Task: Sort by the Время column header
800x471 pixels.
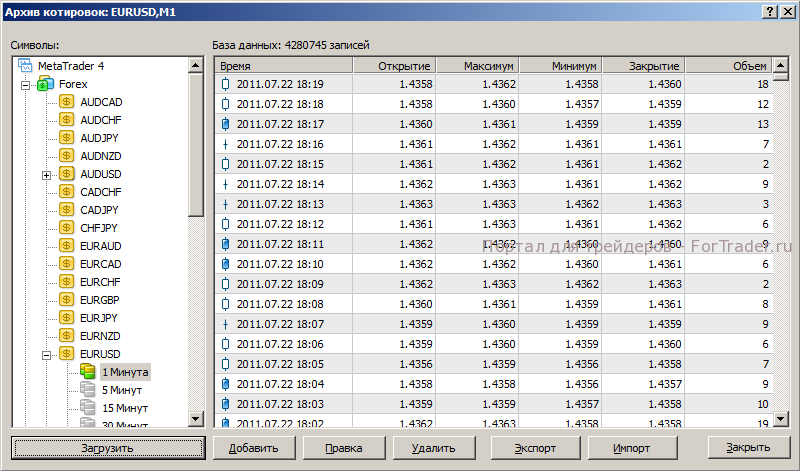Action: (284, 65)
